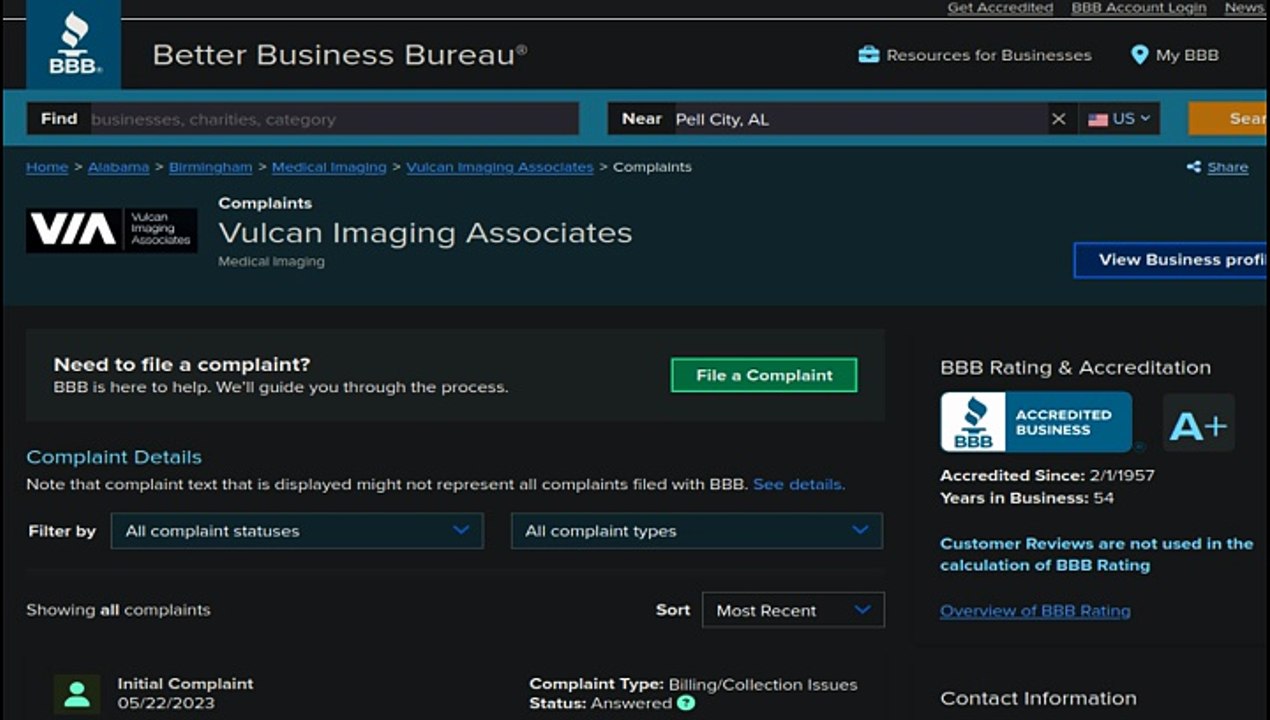Viewport: 1270px width, 720px height.
Task: Click the Share link
Action: pos(1228,167)
